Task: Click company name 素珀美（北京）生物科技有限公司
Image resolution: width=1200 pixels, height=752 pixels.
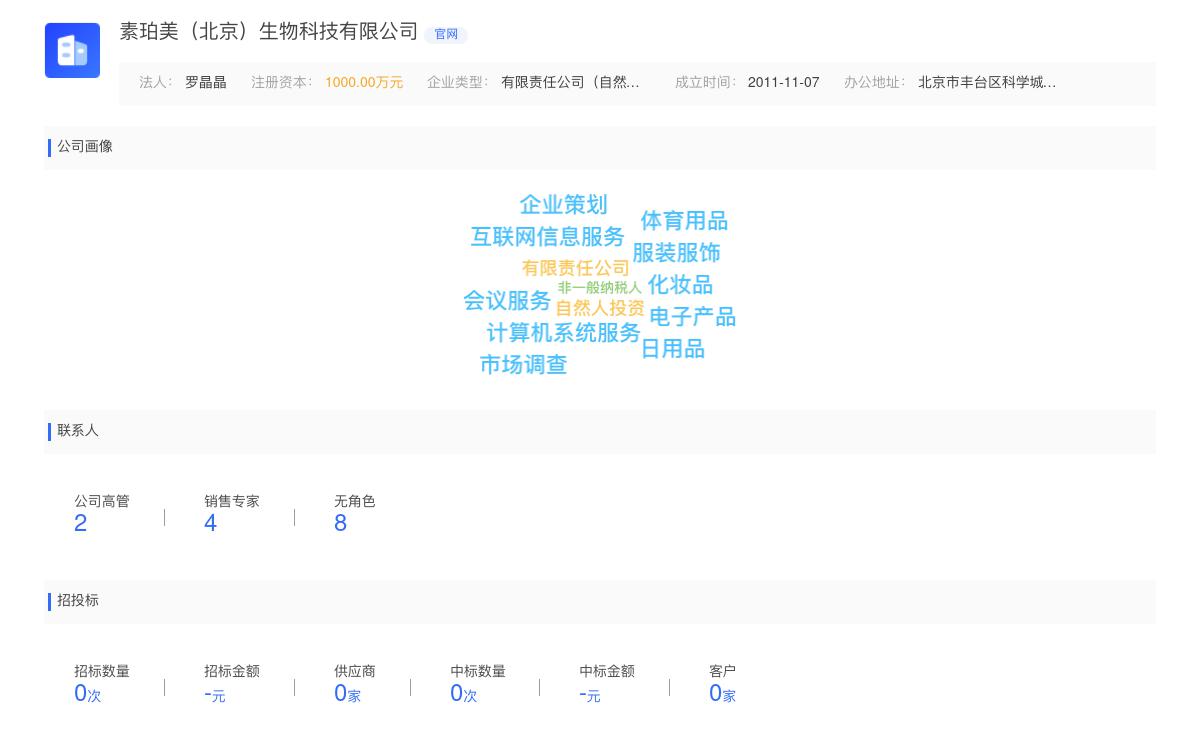Action: [269, 31]
